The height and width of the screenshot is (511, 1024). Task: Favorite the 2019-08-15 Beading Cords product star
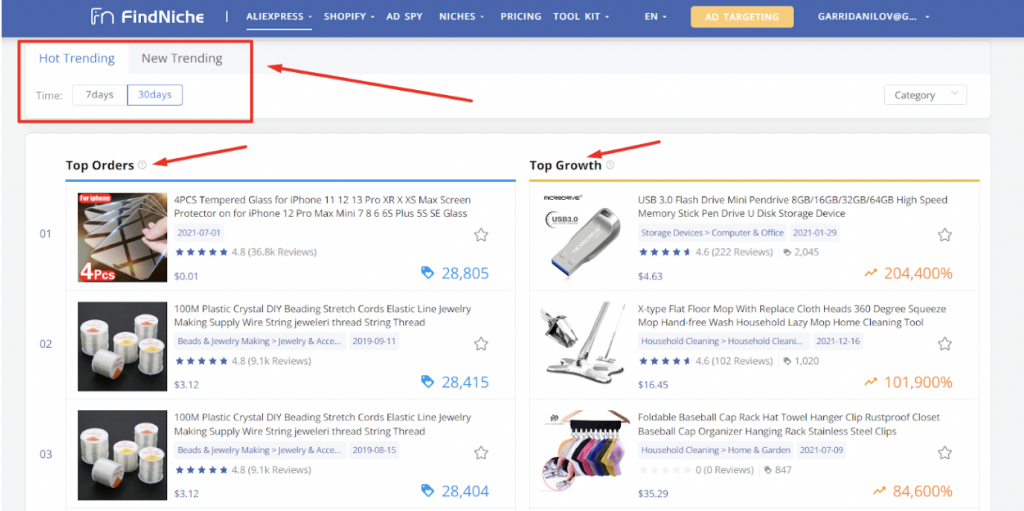coord(481,453)
